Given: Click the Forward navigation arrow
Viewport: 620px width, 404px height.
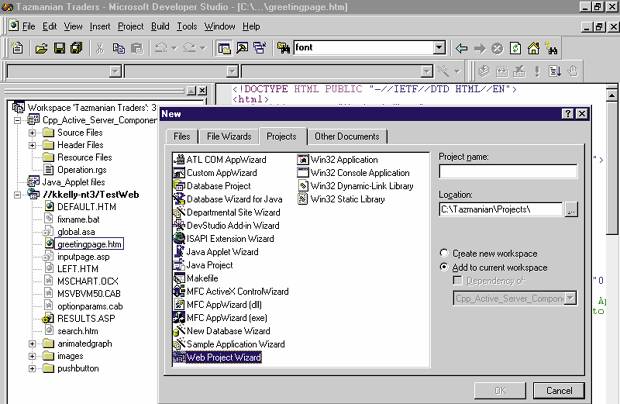Looking at the screenshot, I should (480, 48).
